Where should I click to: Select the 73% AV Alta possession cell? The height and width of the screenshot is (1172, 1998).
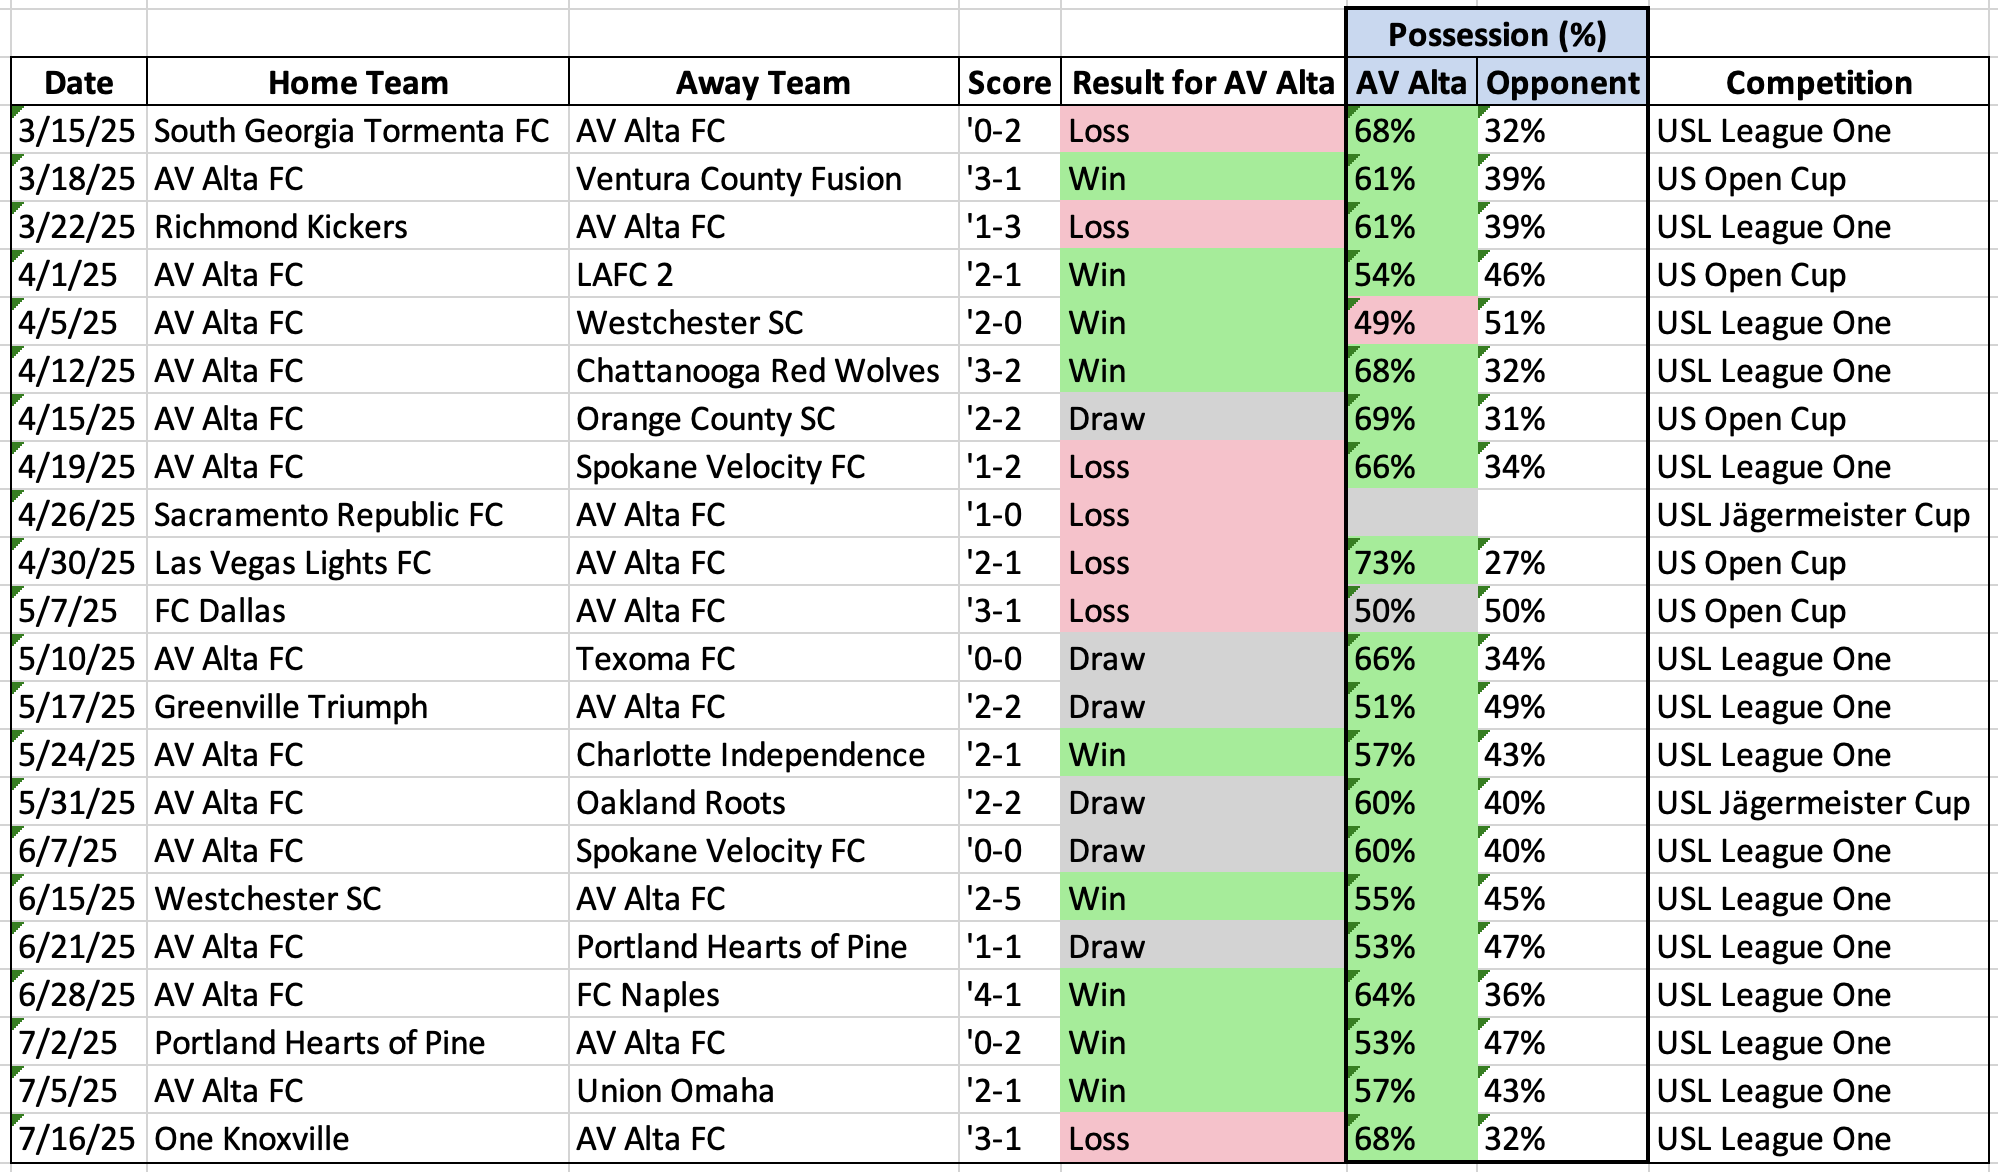(x=1411, y=563)
